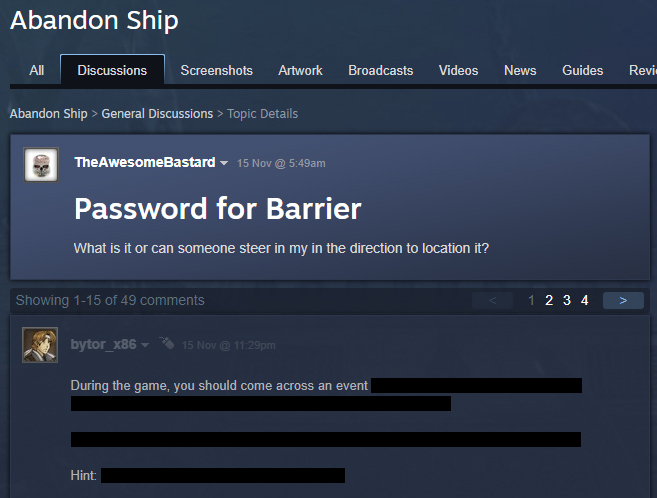
Task: Select the Discussions tab
Action: (112, 70)
